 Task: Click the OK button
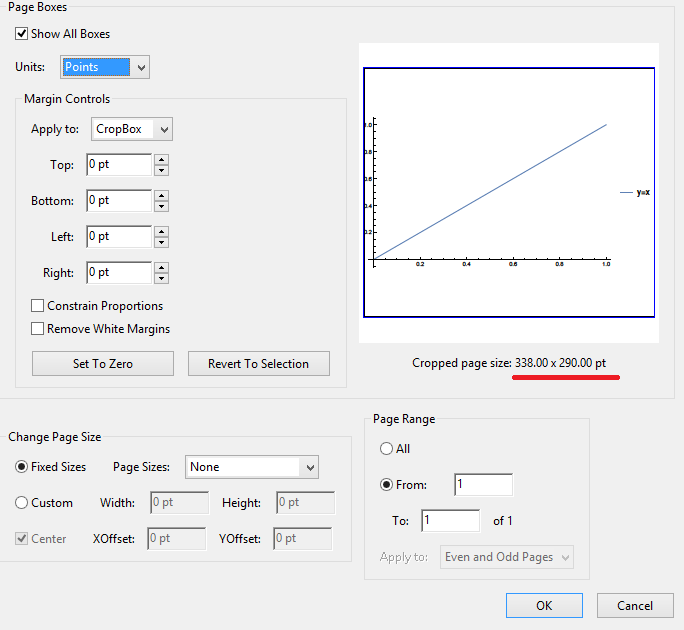(x=544, y=606)
